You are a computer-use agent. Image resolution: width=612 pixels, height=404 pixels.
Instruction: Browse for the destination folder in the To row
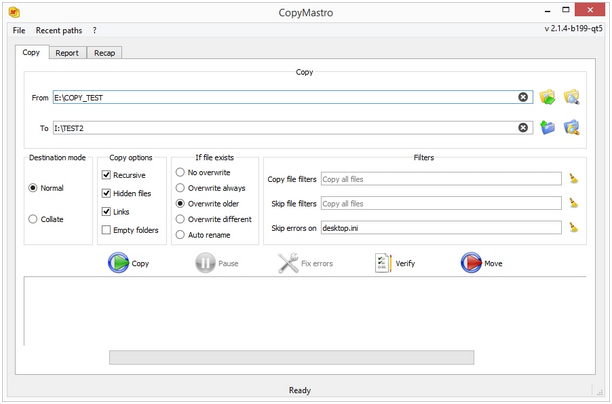tap(547, 127)
